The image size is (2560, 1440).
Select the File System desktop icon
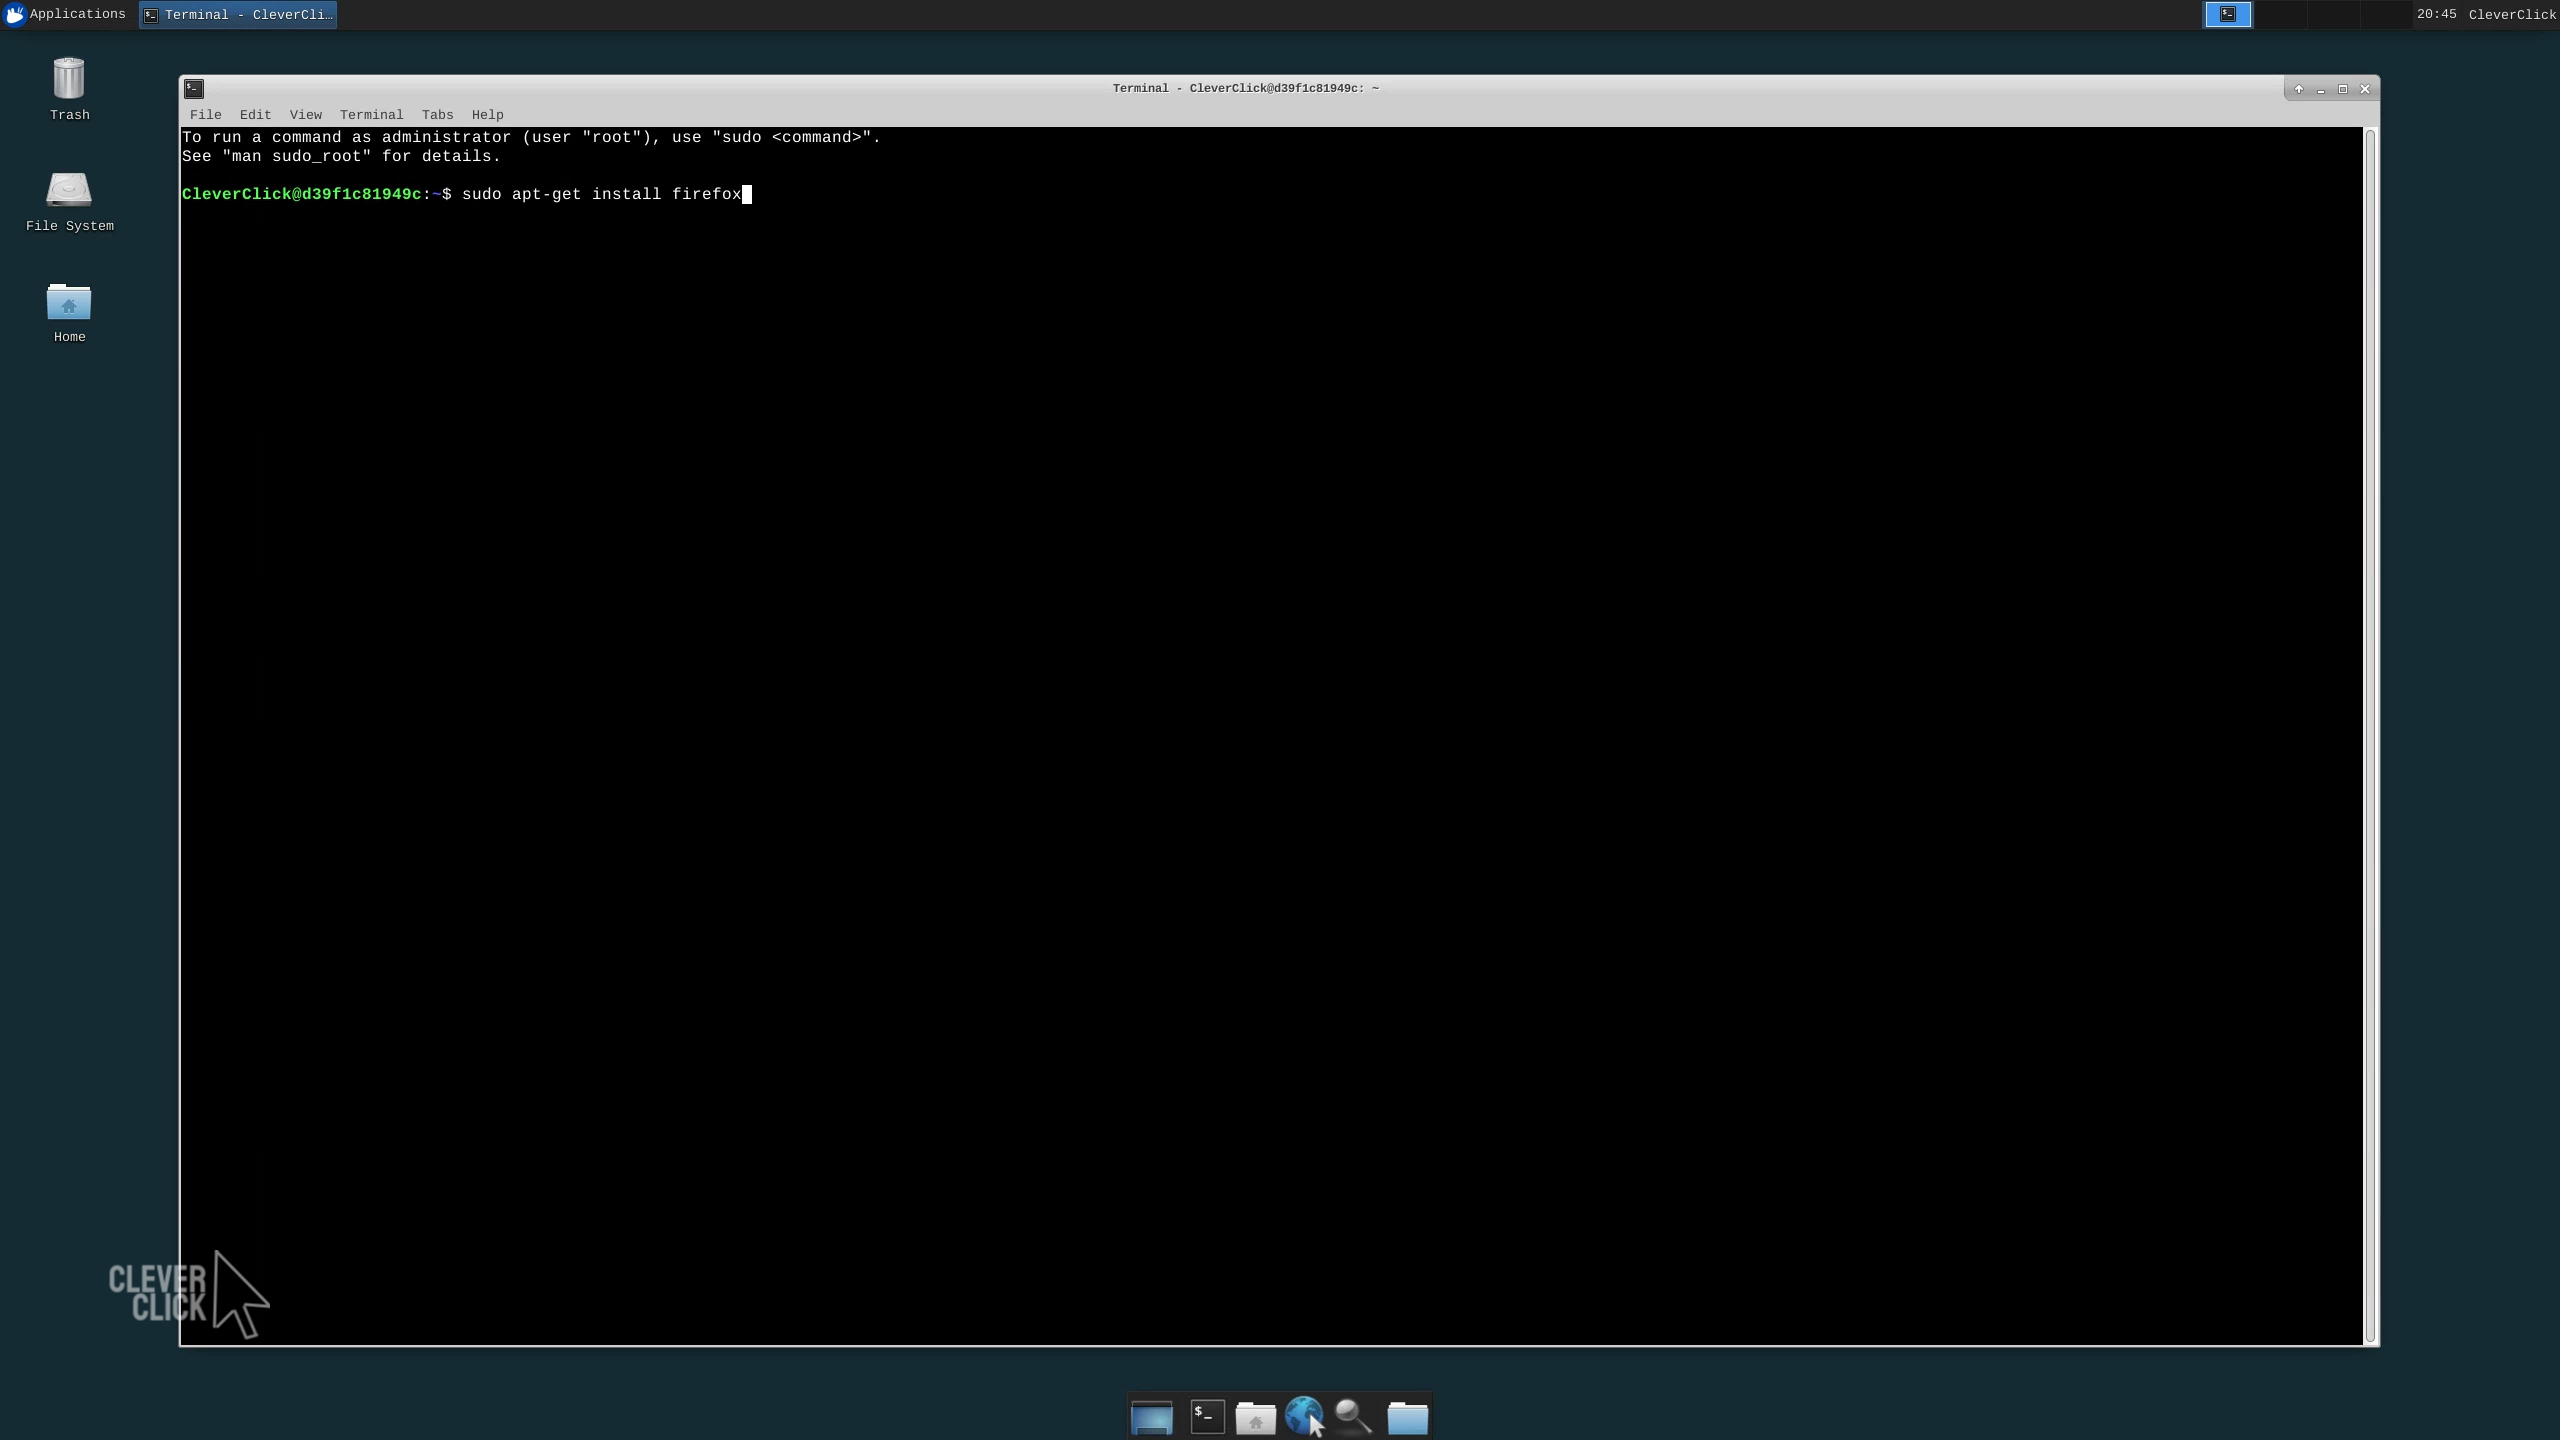(69, 191)
